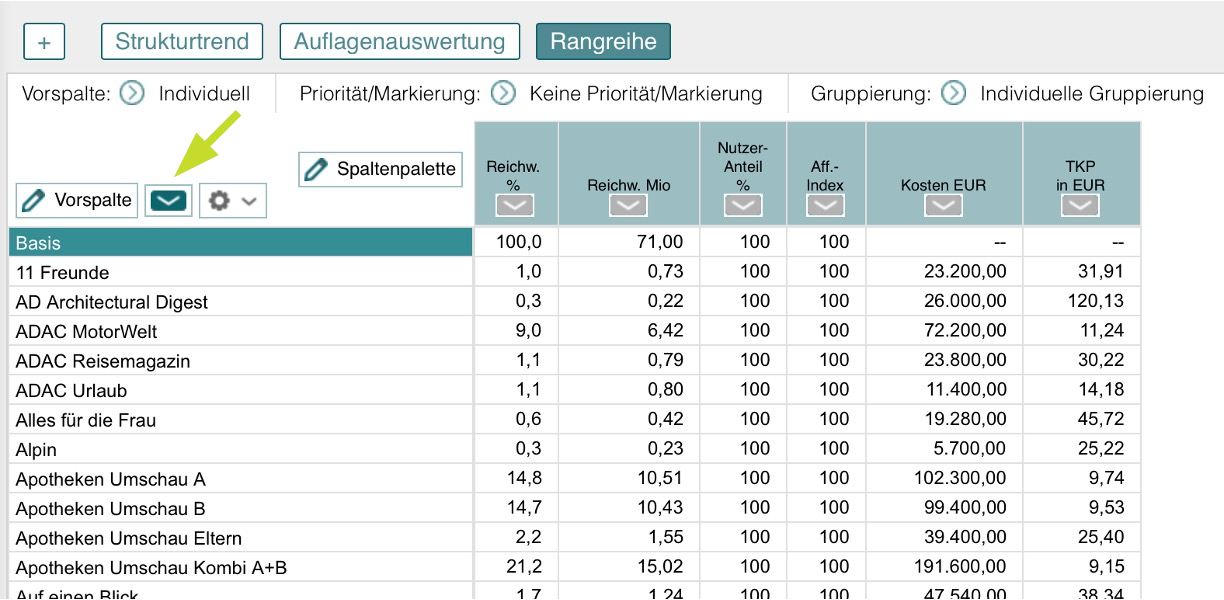The height and width of the screenshot is (600, 1224).
Task: Open the Spaltenpalette editor
Action: coord(380,168)
